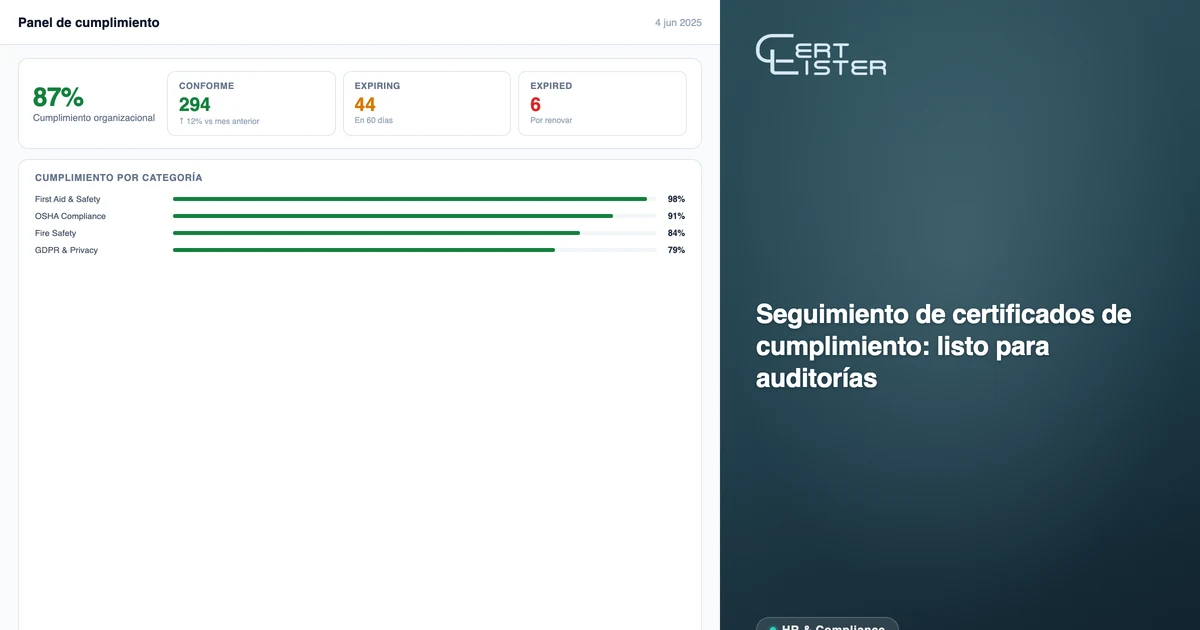Click the 12% vs mes anterior text

pyautogui.click(x=219, y=121)
